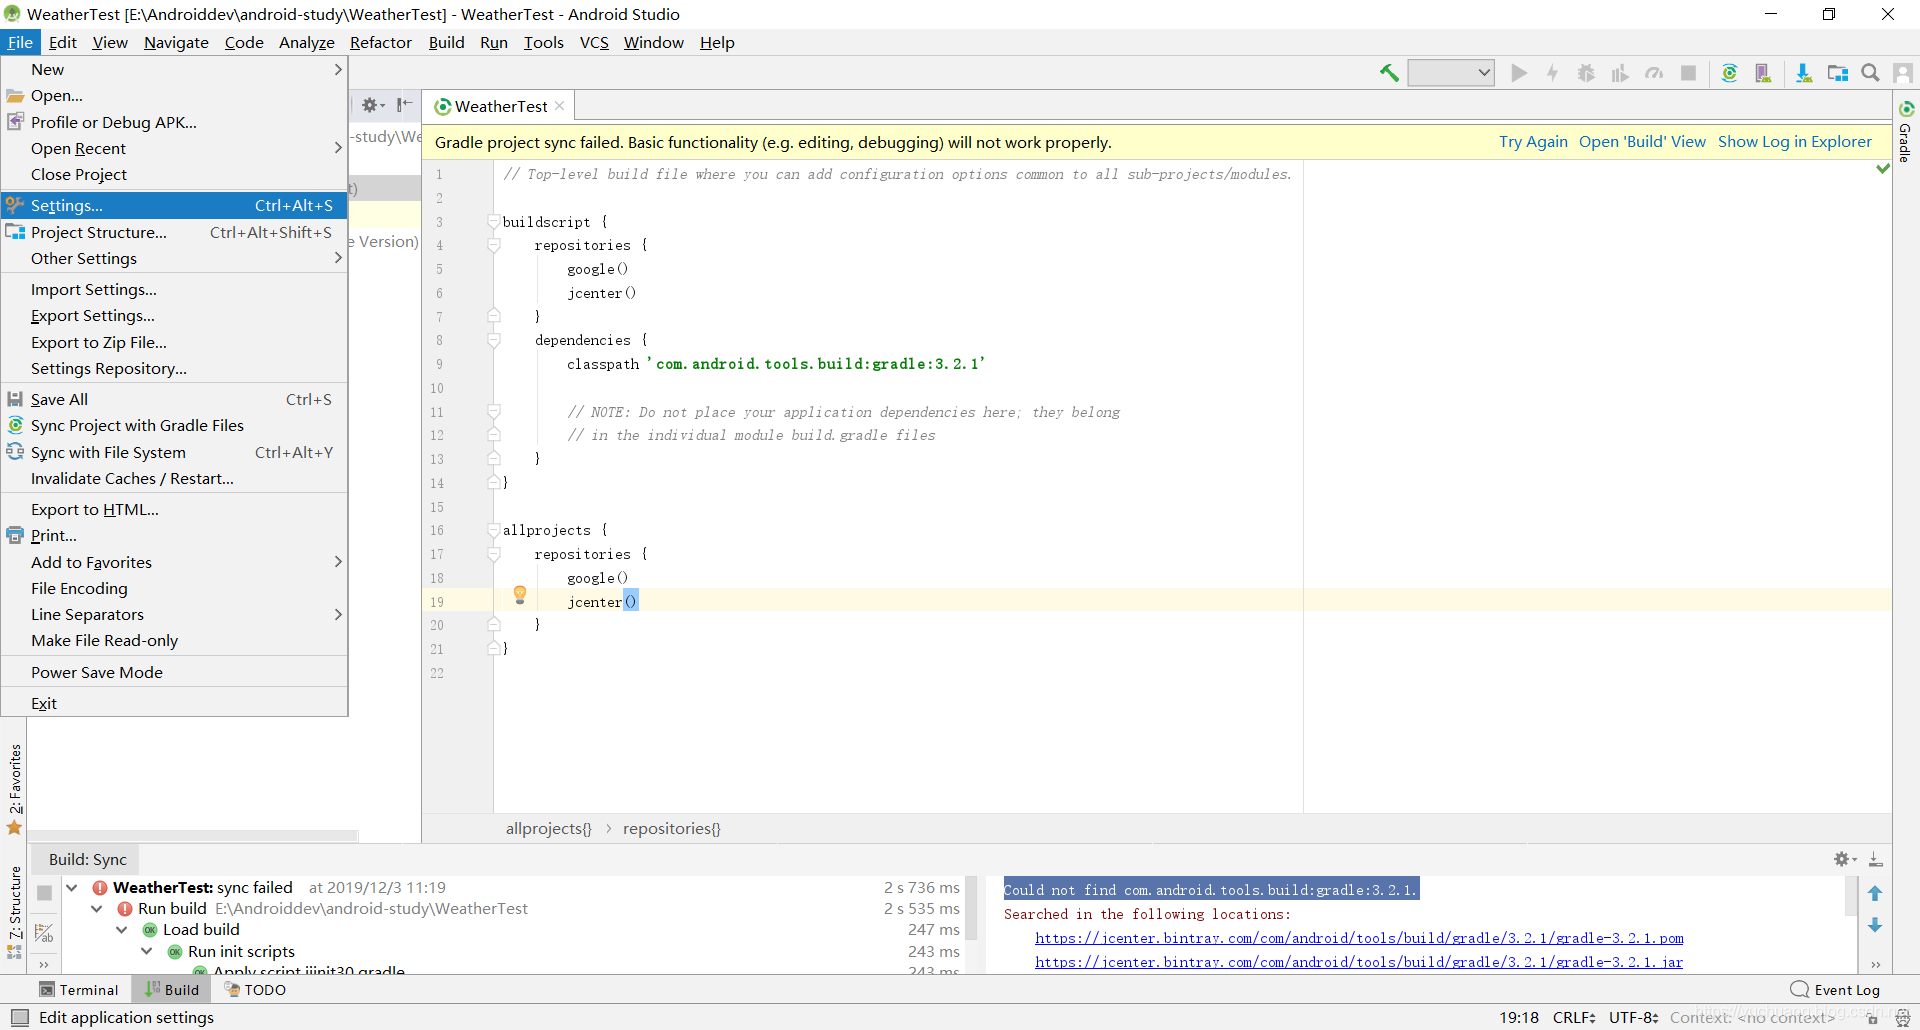Open Project Structure toolbar icon
The image size is (1920, 1030).
[x=1838, y=73]
